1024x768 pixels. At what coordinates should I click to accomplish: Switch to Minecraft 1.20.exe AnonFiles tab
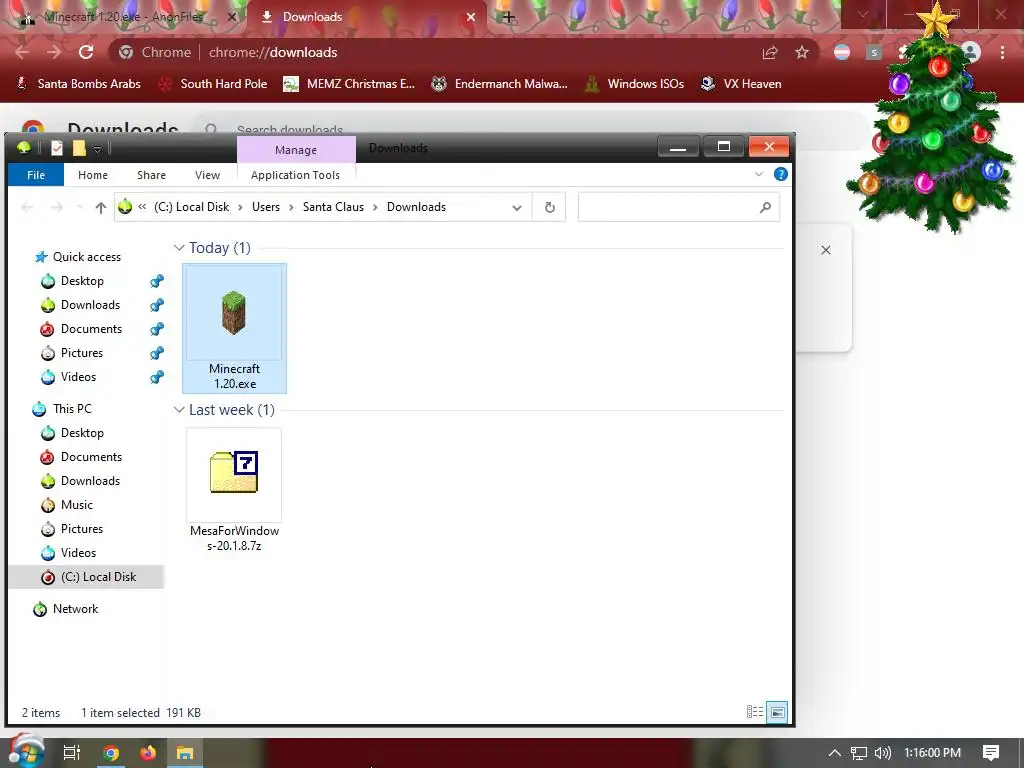(x=123, y=17)
